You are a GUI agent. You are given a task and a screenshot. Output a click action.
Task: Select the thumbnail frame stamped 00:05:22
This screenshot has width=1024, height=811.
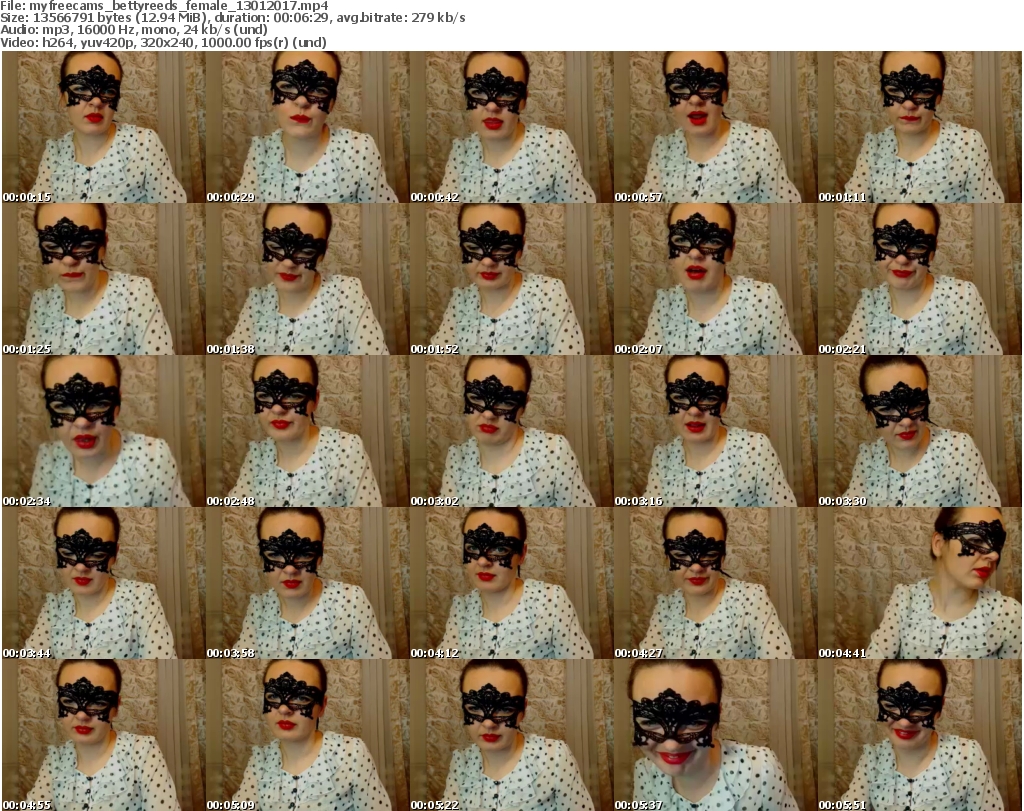coord(511,735)
